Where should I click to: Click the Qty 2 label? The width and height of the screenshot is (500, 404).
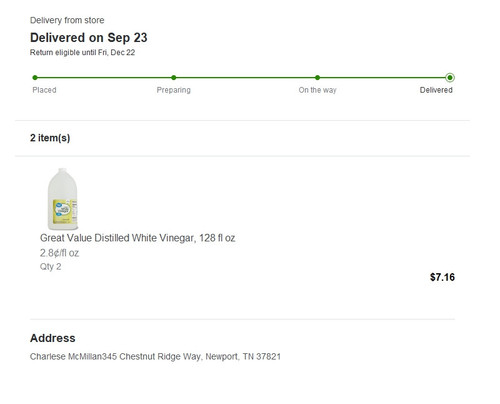[x=50, y=267]
